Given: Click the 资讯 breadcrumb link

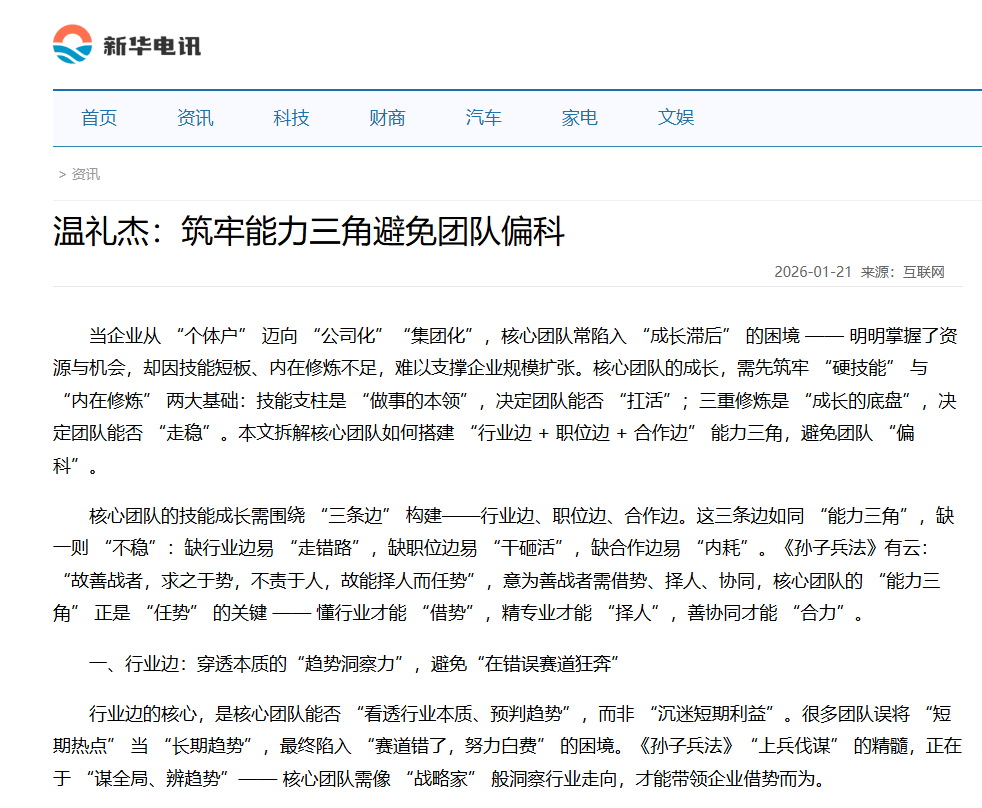Looking at the screenshot, I should [x=85, y=175].
